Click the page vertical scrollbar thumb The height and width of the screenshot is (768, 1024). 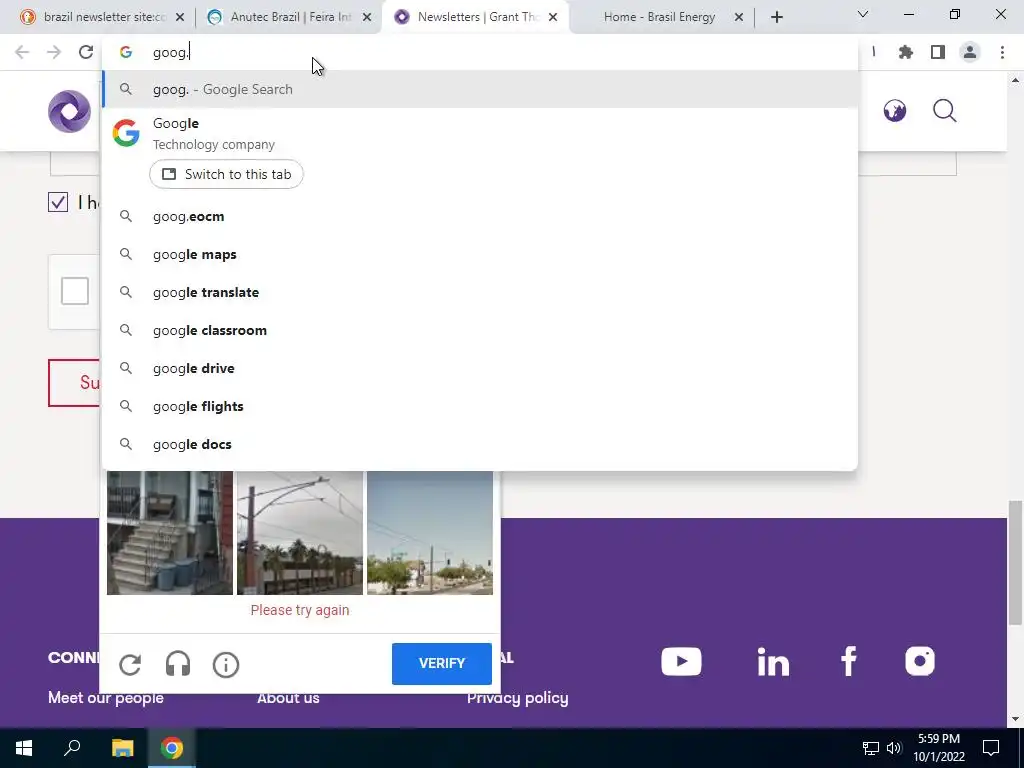1015,563
